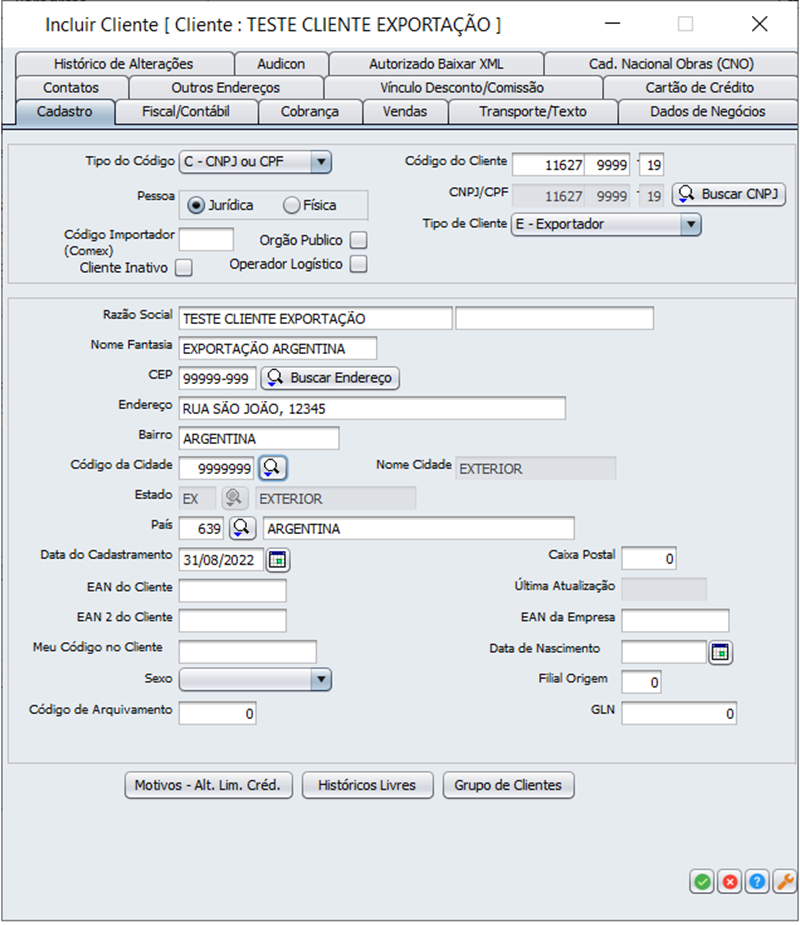The image size is (800, 925).
Task: Click the Históricos Livres button
Action: [367, 785]
